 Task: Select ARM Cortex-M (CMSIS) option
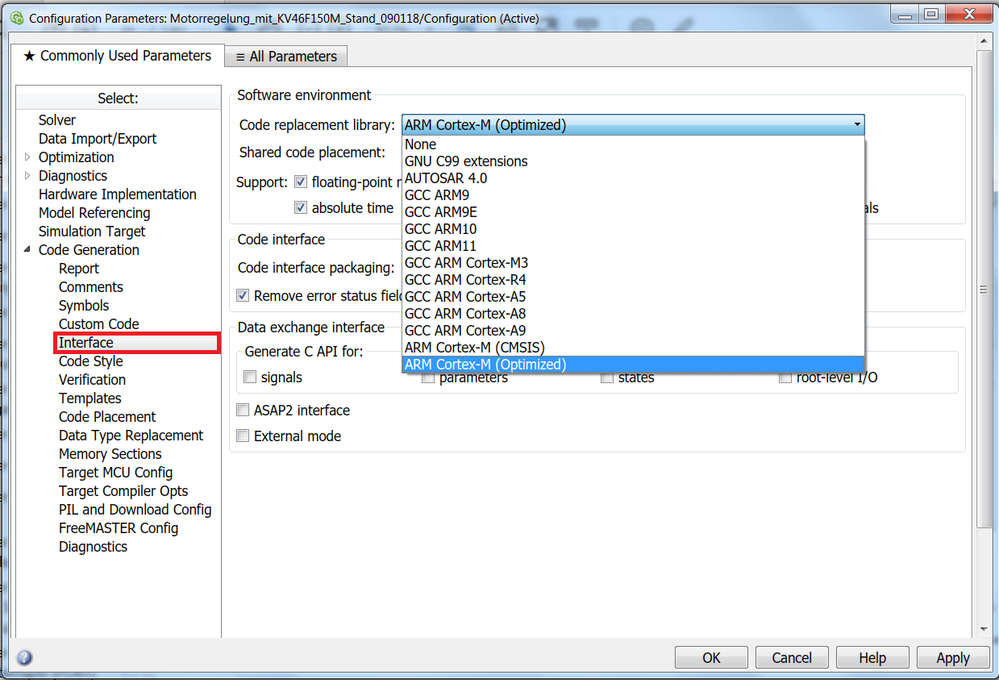coord(633,347)
